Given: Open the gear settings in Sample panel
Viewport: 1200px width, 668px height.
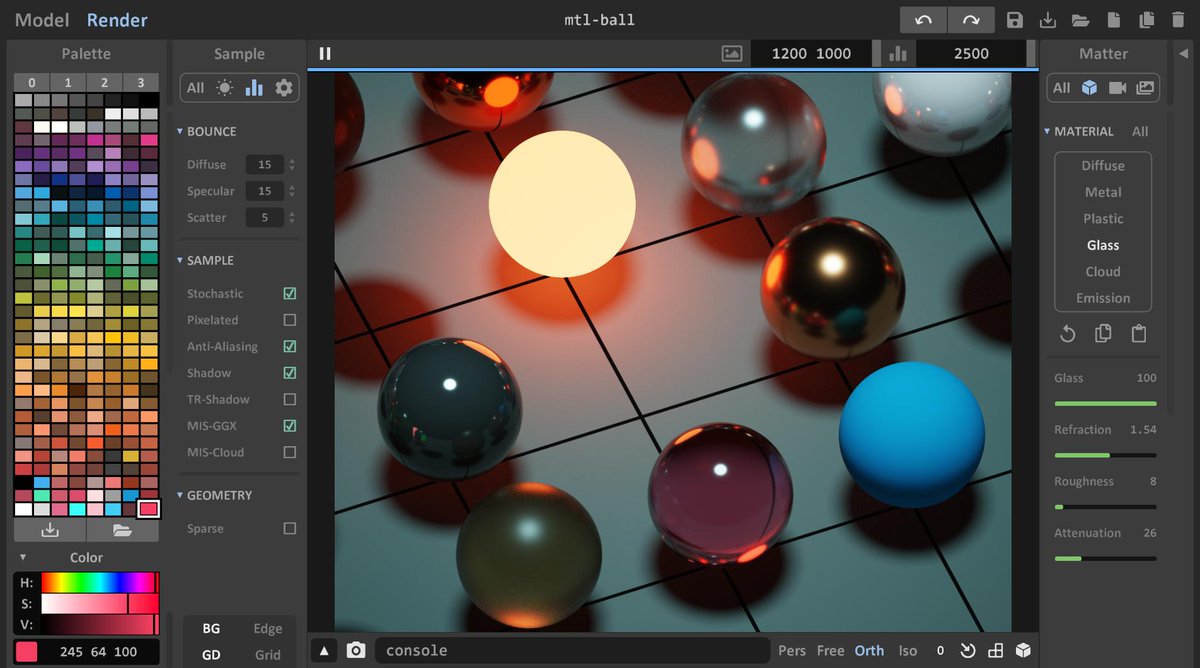Looking at the screenshot, I should click(x=284, y=88).
